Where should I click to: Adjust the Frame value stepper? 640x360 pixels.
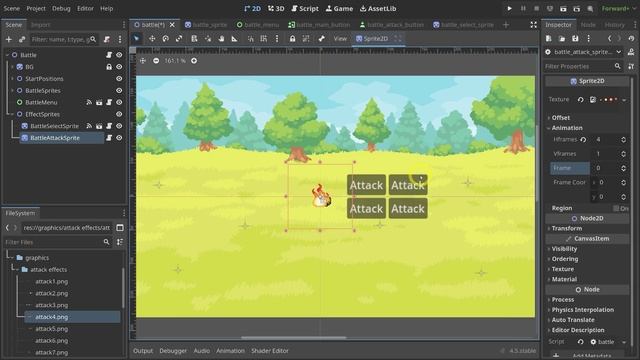pyautogui.click(x=623, y=168)
